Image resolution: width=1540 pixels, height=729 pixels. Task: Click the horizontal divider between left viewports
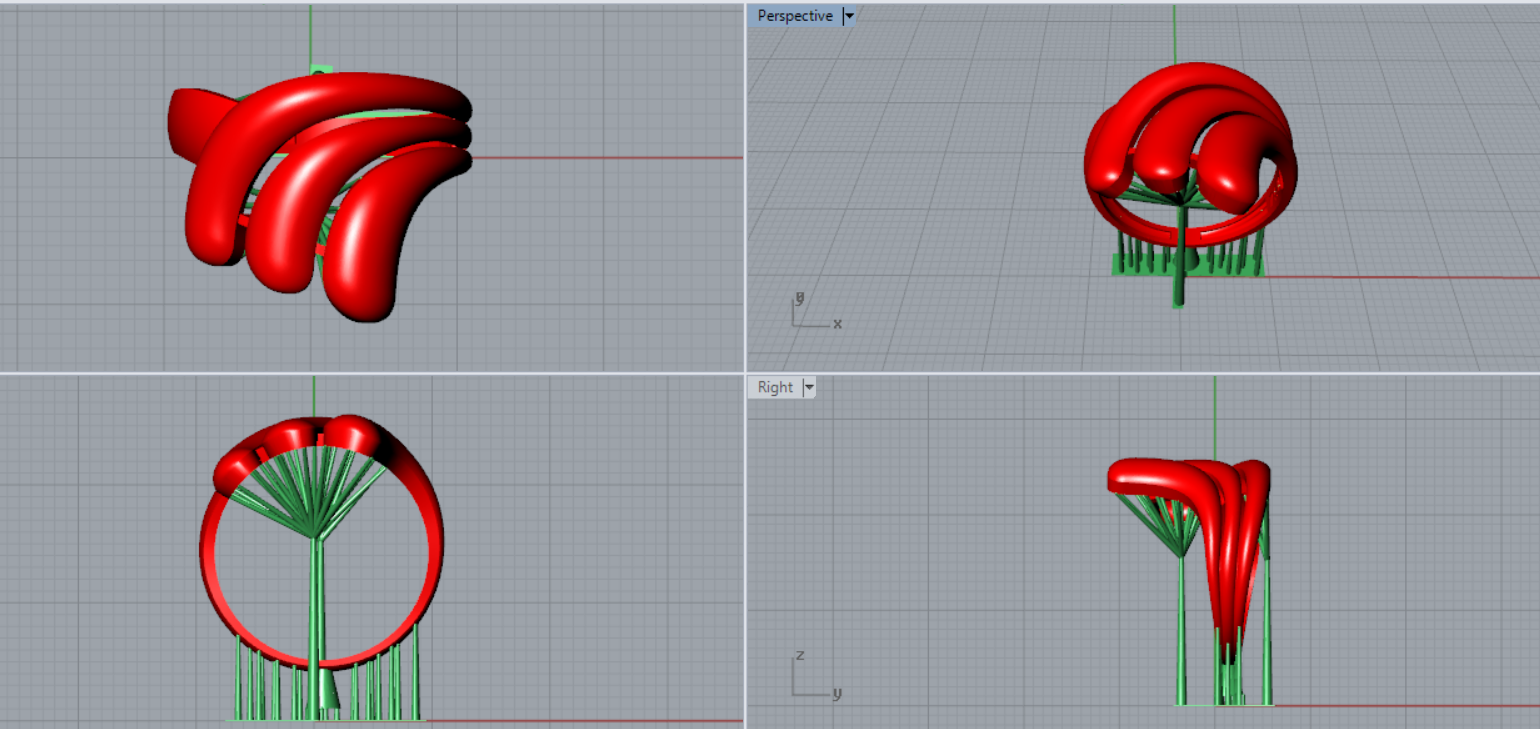pyautogui.click(x=370, y=373)
